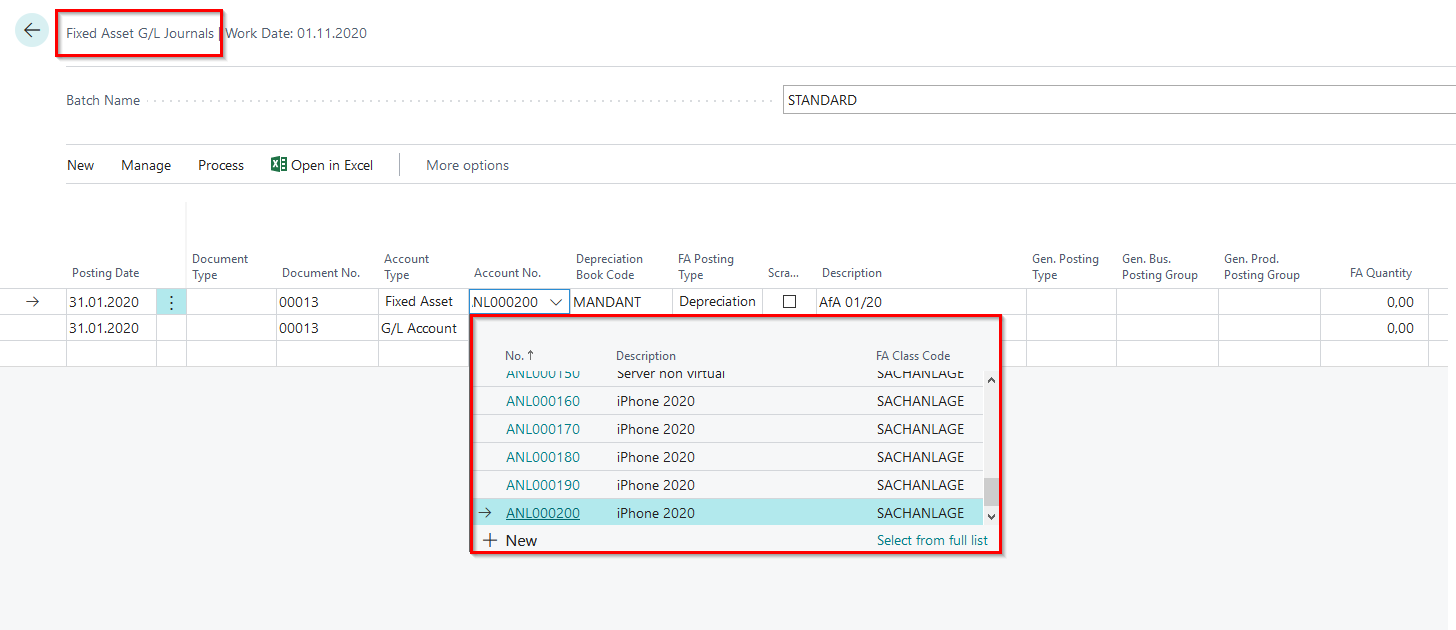Screen dimensions: 1456x630
Task: Toggle the Scrap checkbox in the first row
Action: click(789, 302)
